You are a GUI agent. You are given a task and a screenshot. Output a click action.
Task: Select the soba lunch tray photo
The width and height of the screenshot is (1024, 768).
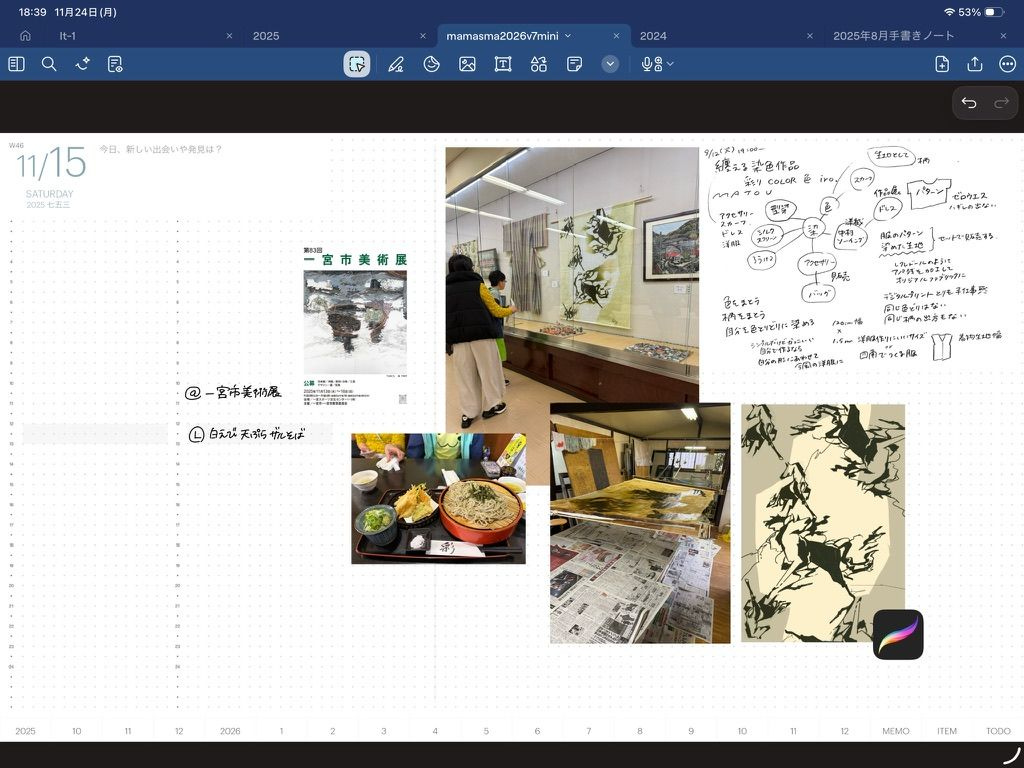point(438,498)
